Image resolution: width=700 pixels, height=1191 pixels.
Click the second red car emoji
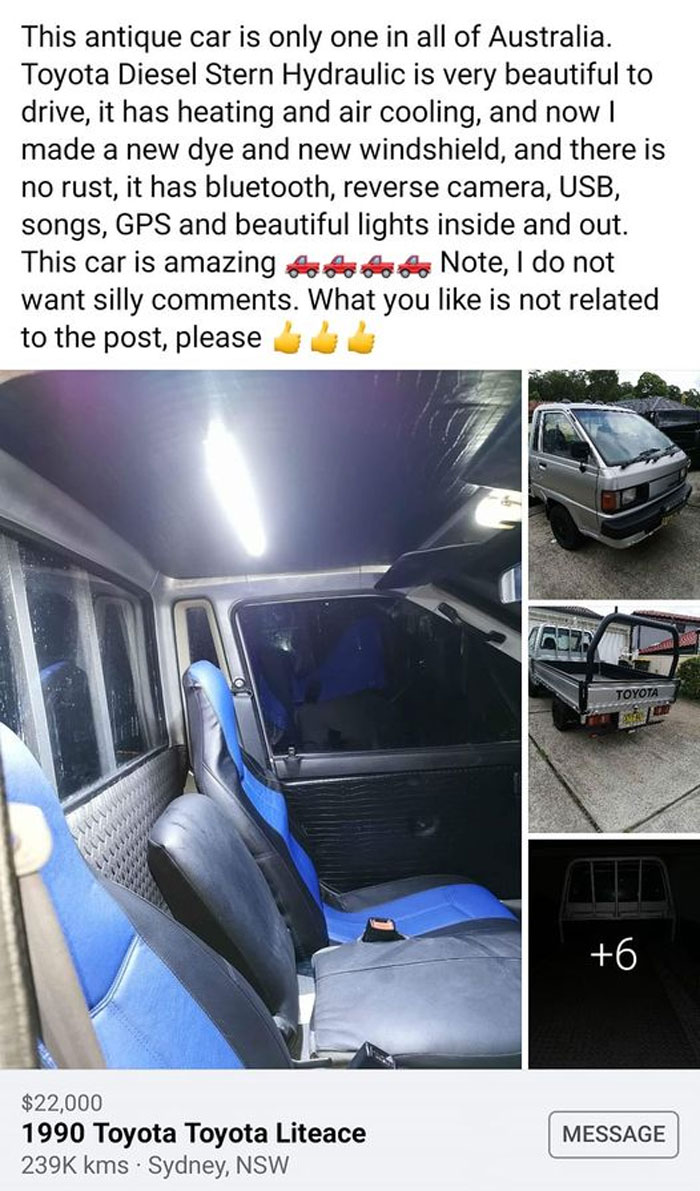339,265
